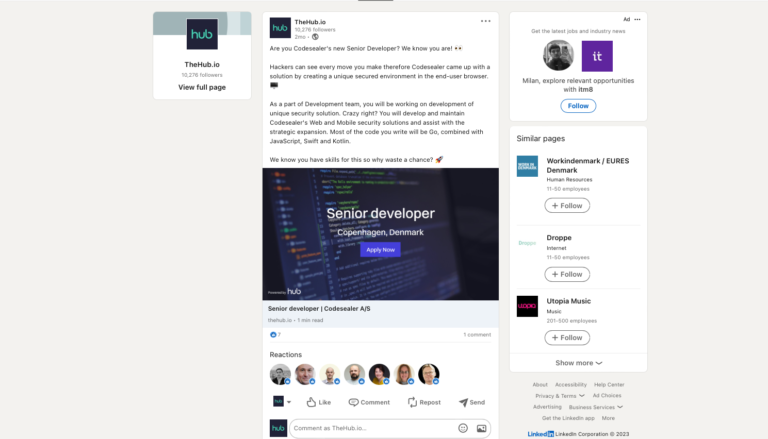Image resolution: width=768 pixels, height=439 pixels.
Task: Open the Droppe page name
Action: pos(559,238)
